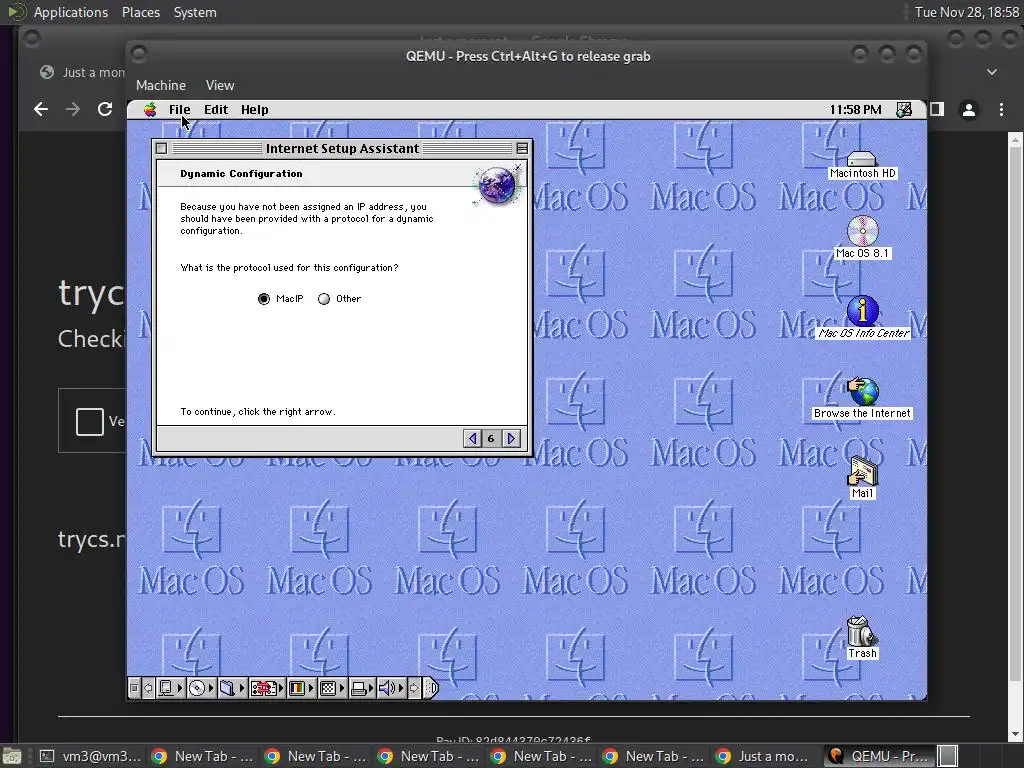This screenshot has width=1024, height=768.
Task: Go to the next page with the right arrow
Action: (x=511, y=438)
